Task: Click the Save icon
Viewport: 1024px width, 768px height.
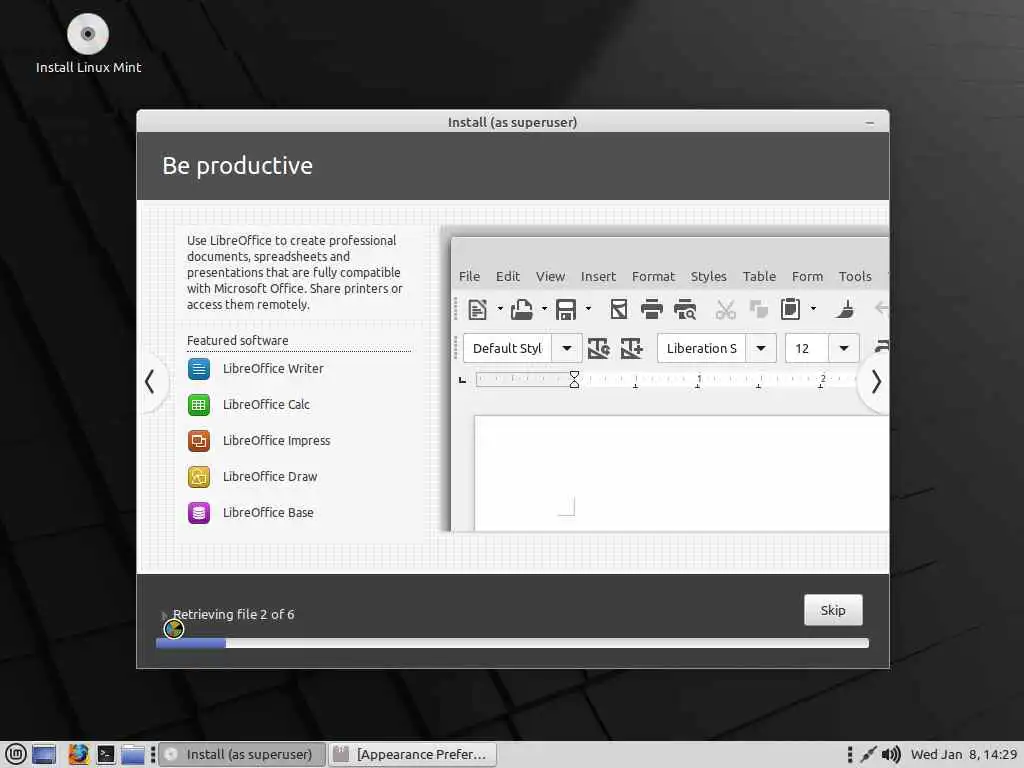Action: [566, 309]
